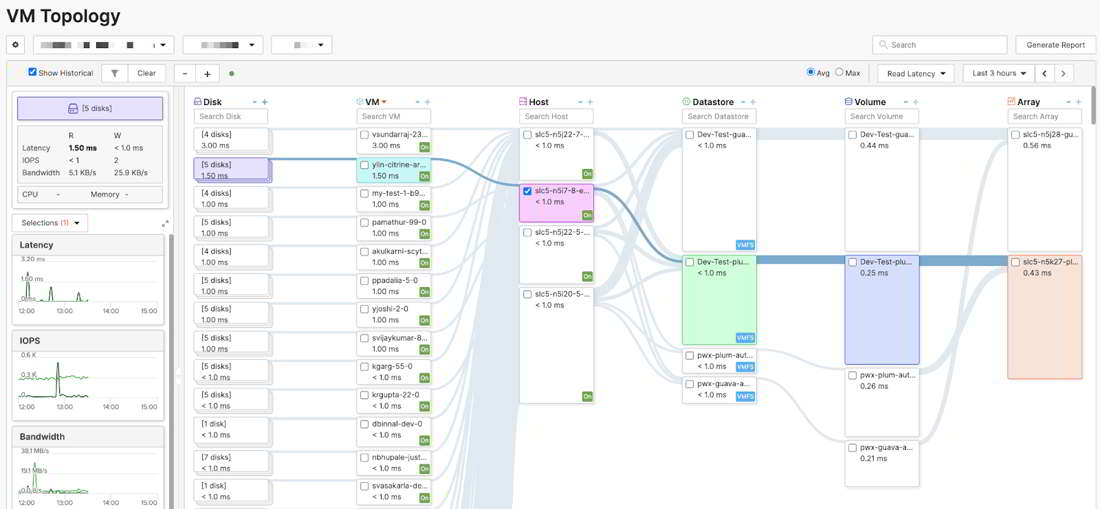
Task: Go to the previous time range arrow
Action: (x=1045, y=74)
